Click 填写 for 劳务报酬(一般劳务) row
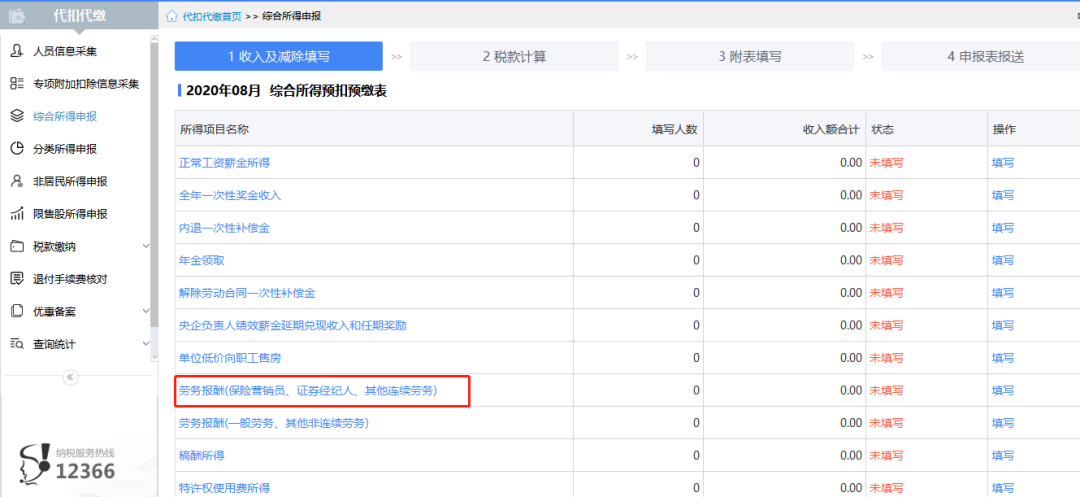The width and height of the screenshot is (1080, 497). point(1003,423)
